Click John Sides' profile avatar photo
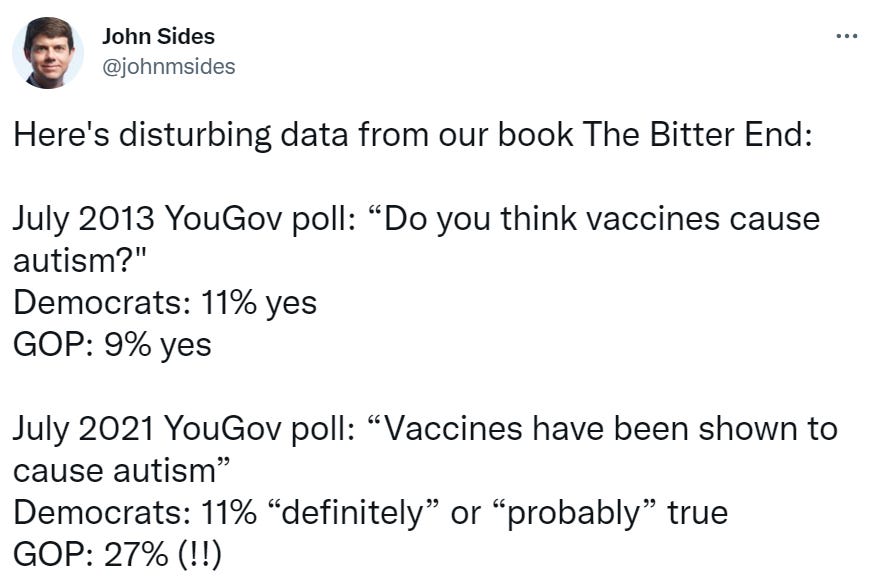The image size is (885, 580). (x=48, y=53)
